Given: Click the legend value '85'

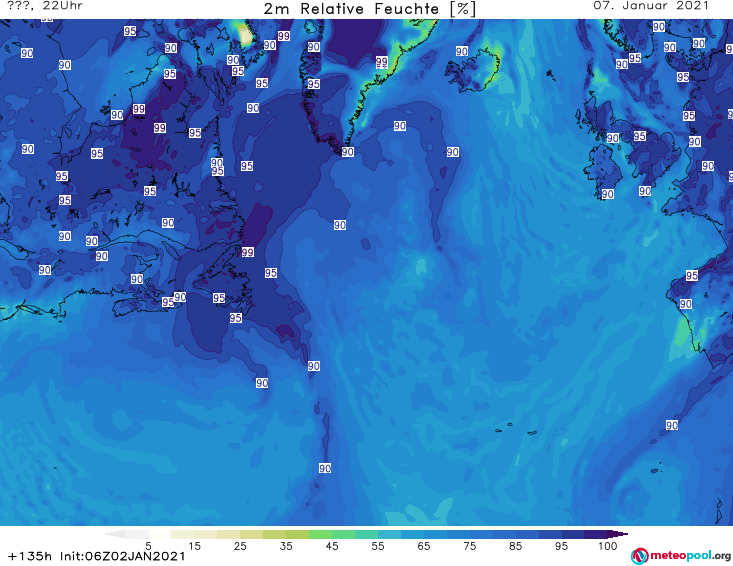Looking at the screenshot, I should 515,546.
